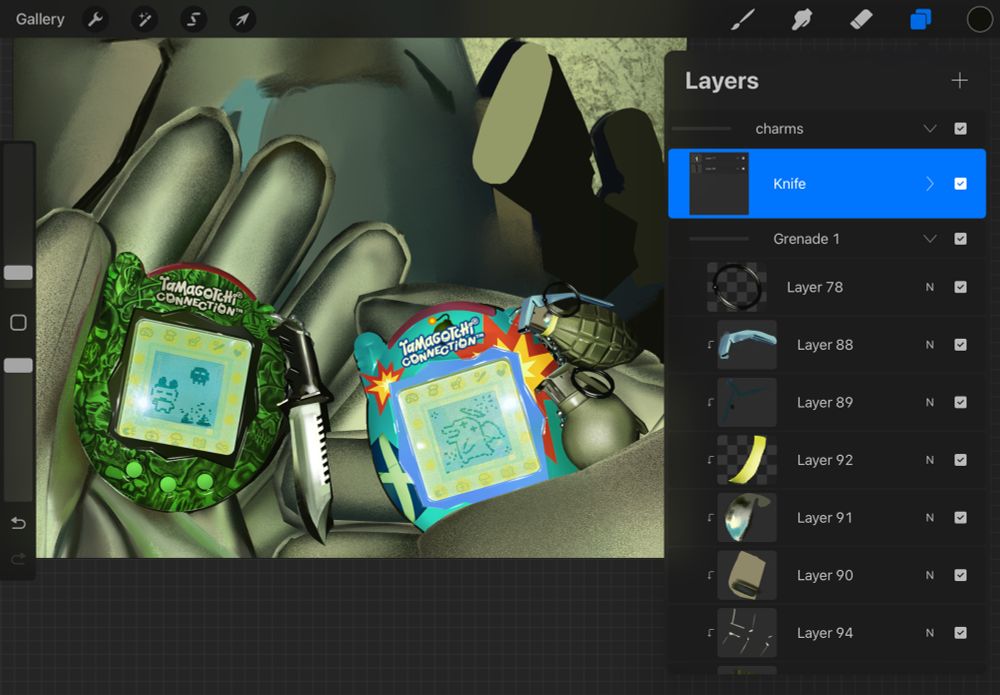The width and height of the screenshot is (1000, 695).
Task: Hide Layer 90
Action: coord(960,575)
